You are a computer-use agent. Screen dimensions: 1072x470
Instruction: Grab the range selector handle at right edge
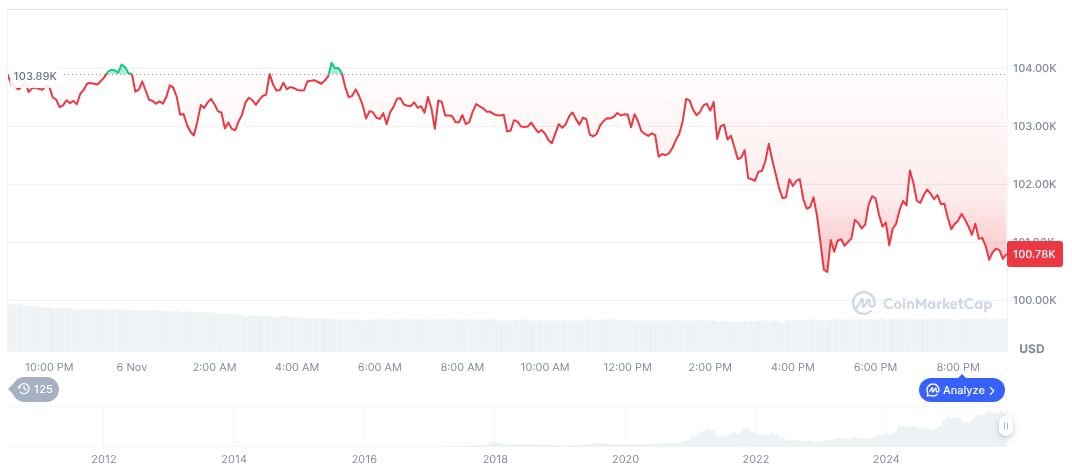coord(1006,426)
